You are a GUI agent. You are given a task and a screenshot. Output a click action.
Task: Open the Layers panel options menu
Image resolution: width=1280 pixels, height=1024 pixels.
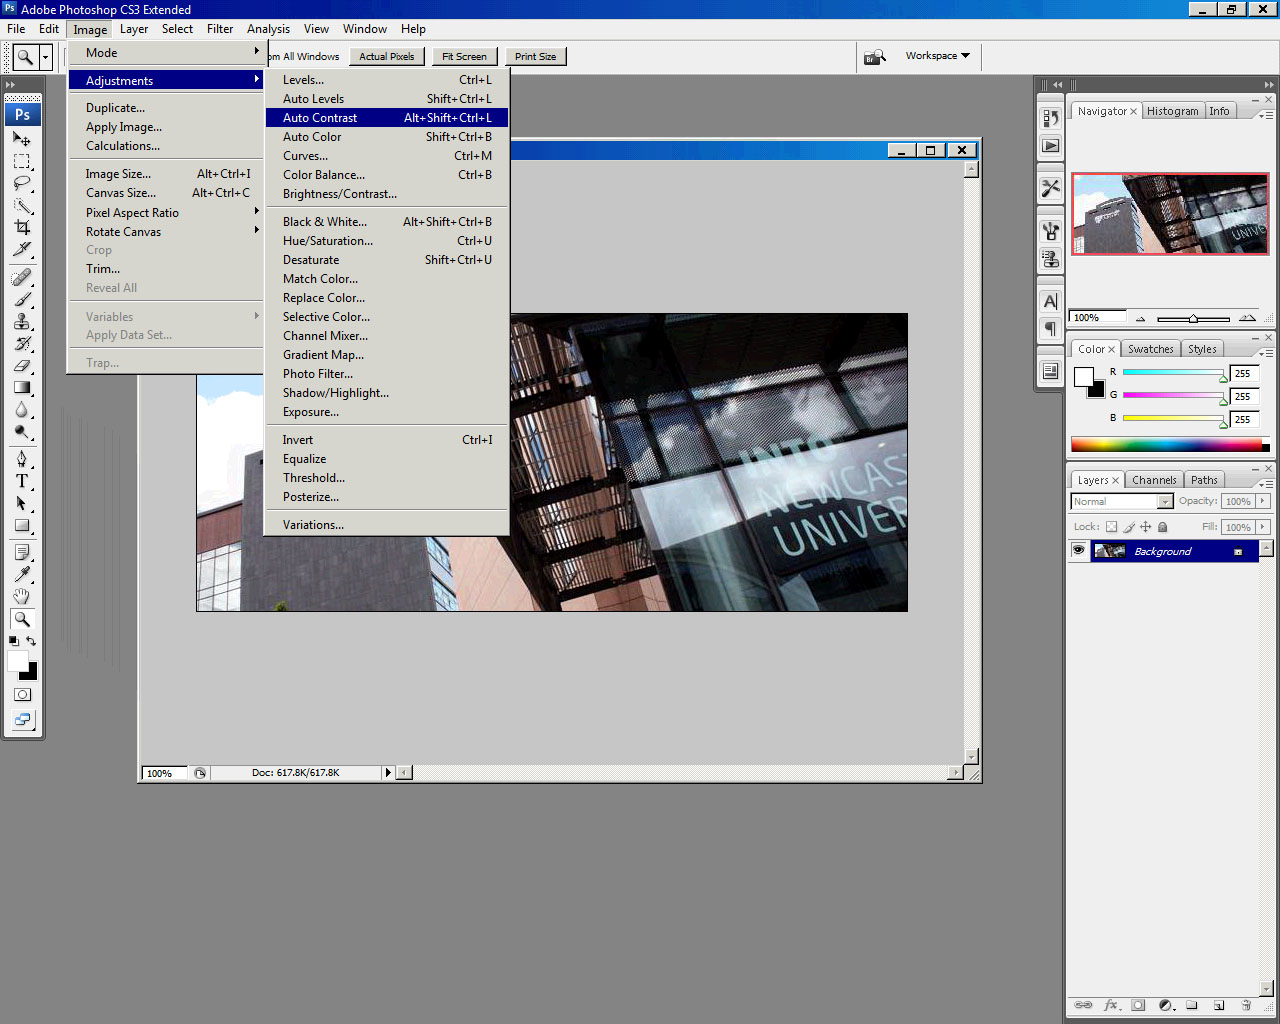[x=1266, y=484]
